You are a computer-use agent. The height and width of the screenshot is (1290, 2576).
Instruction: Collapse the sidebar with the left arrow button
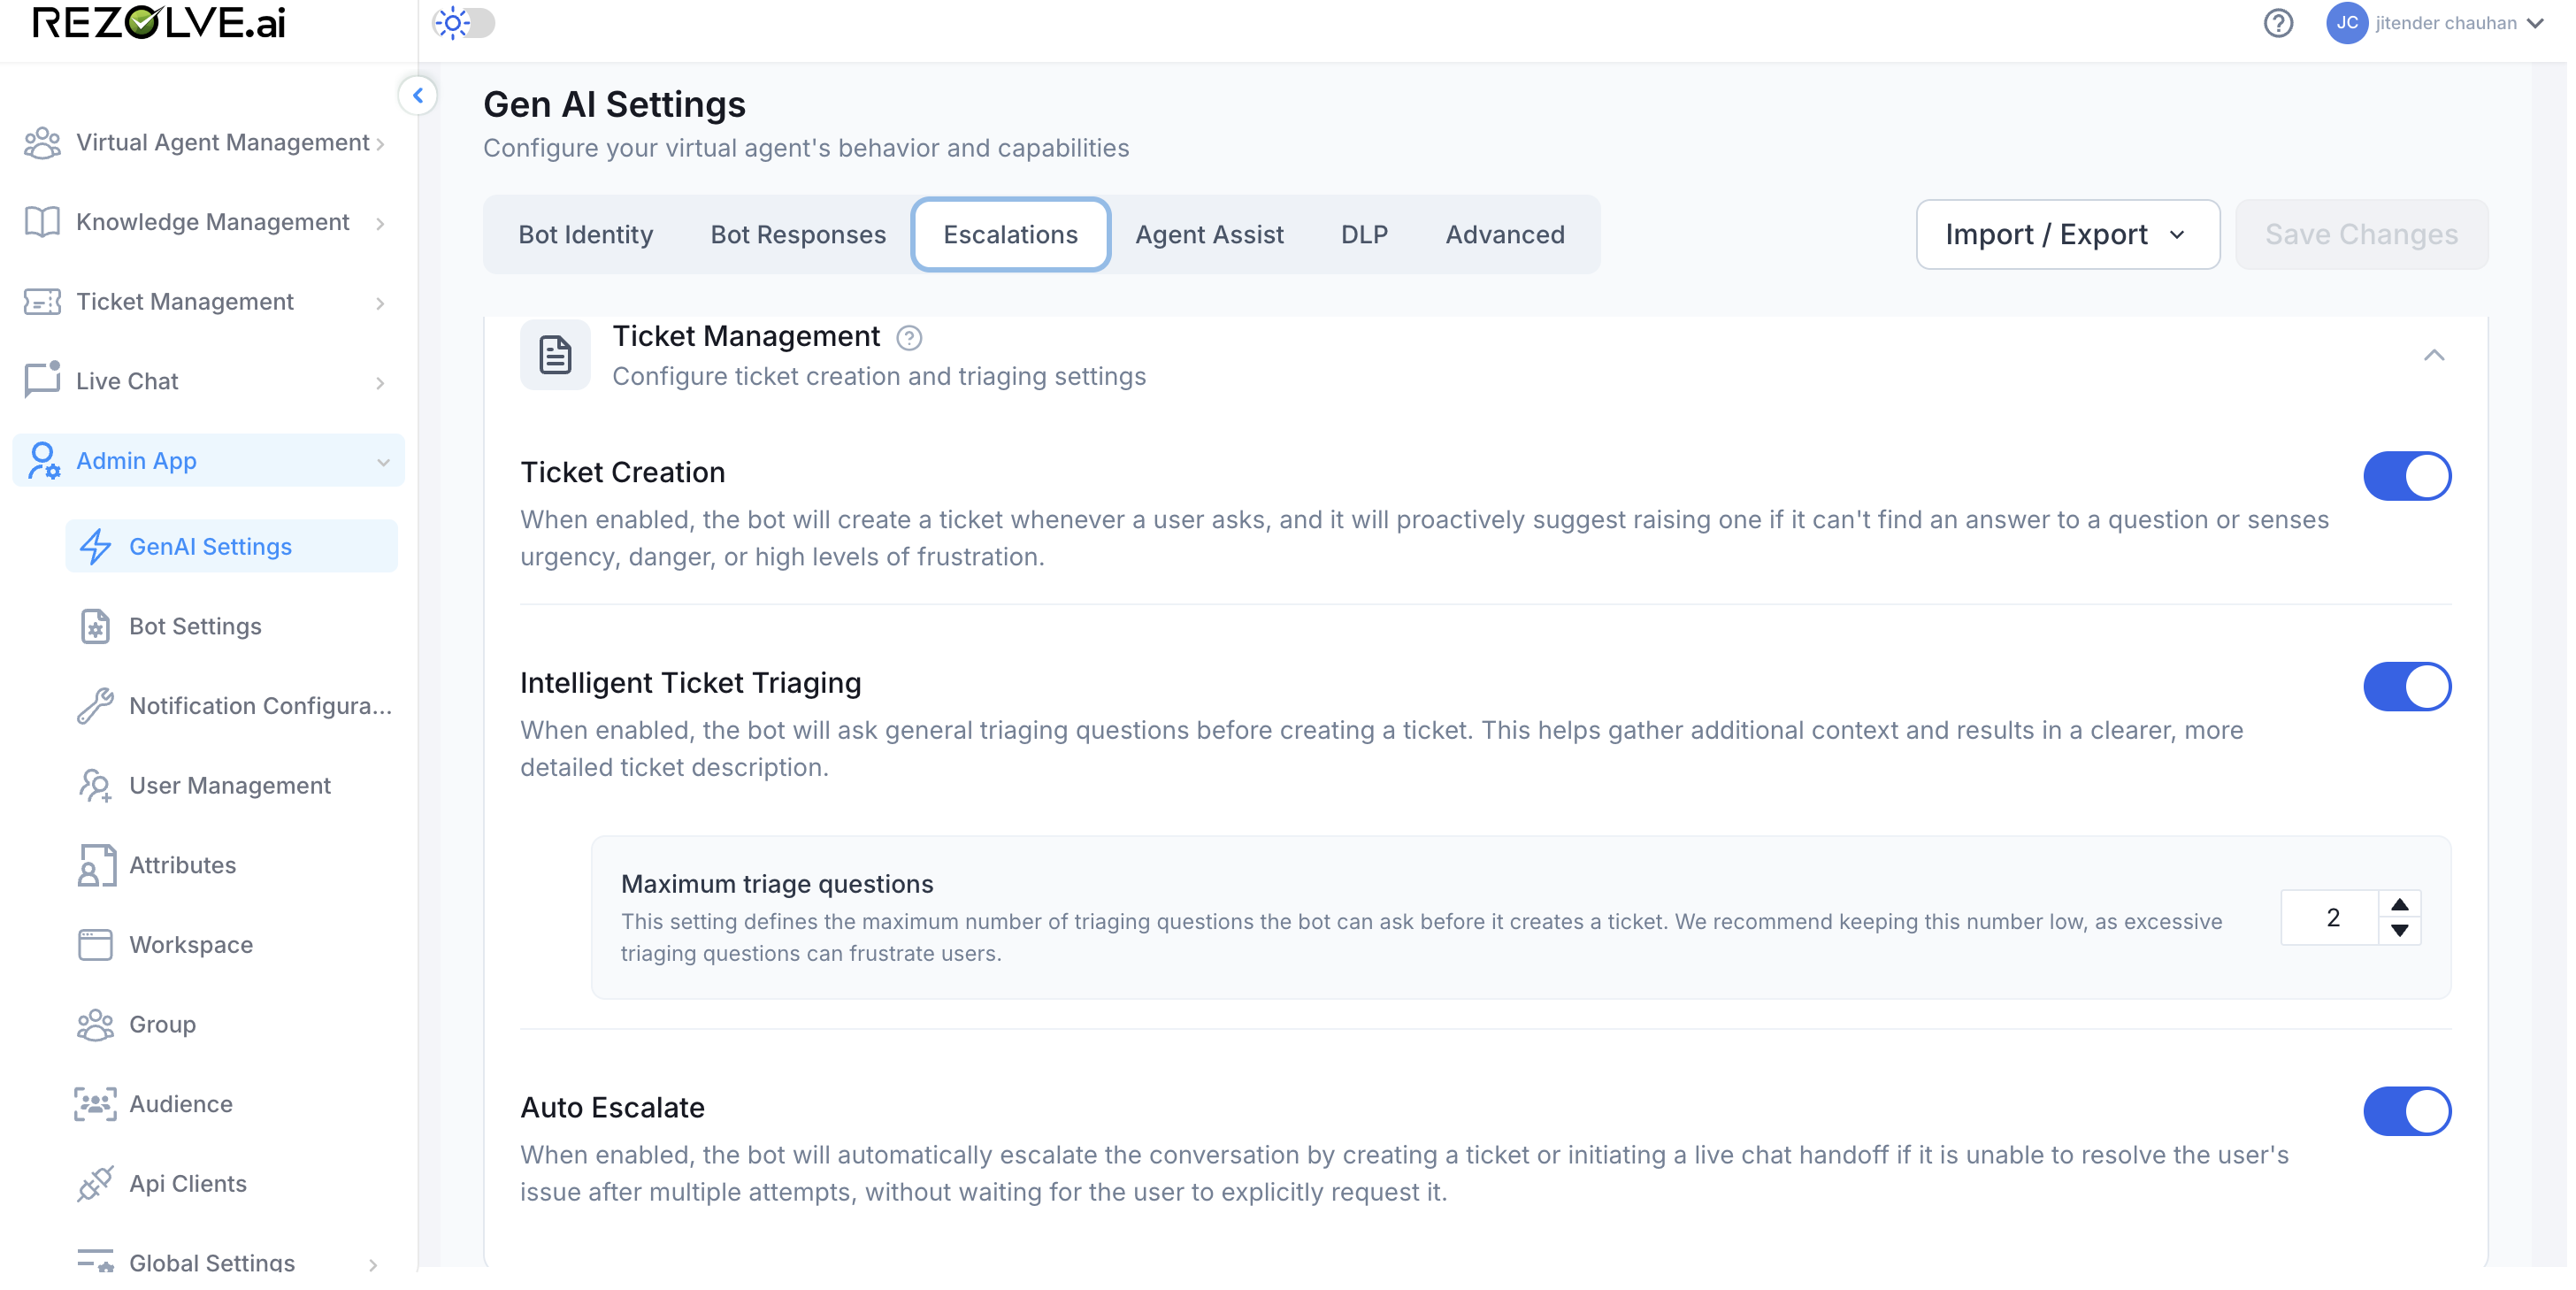coord(419,96)
